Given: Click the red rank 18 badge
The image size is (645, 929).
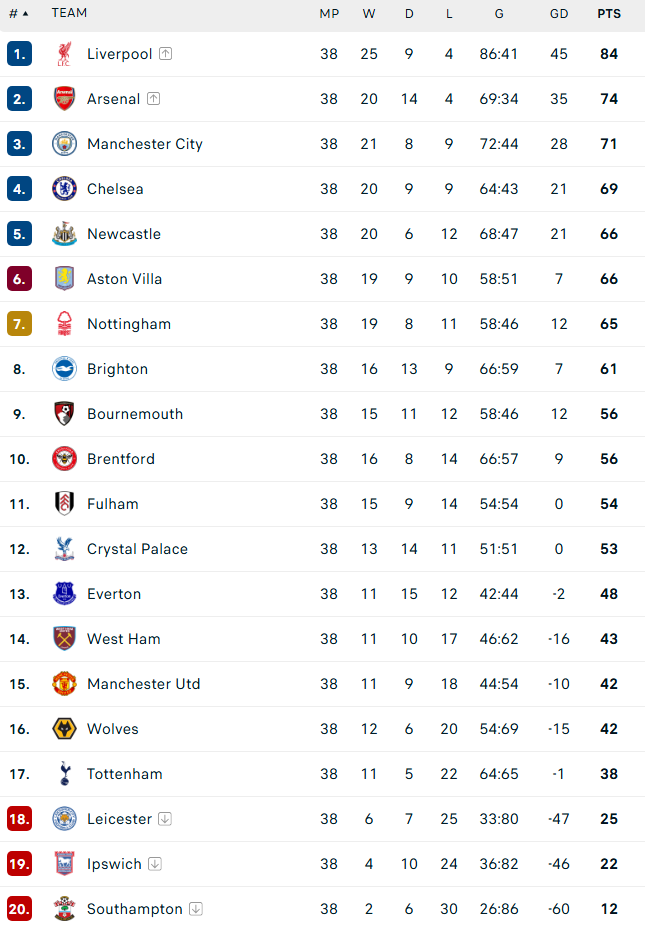Looking at the screenshot, I should [x=20, y=819].
